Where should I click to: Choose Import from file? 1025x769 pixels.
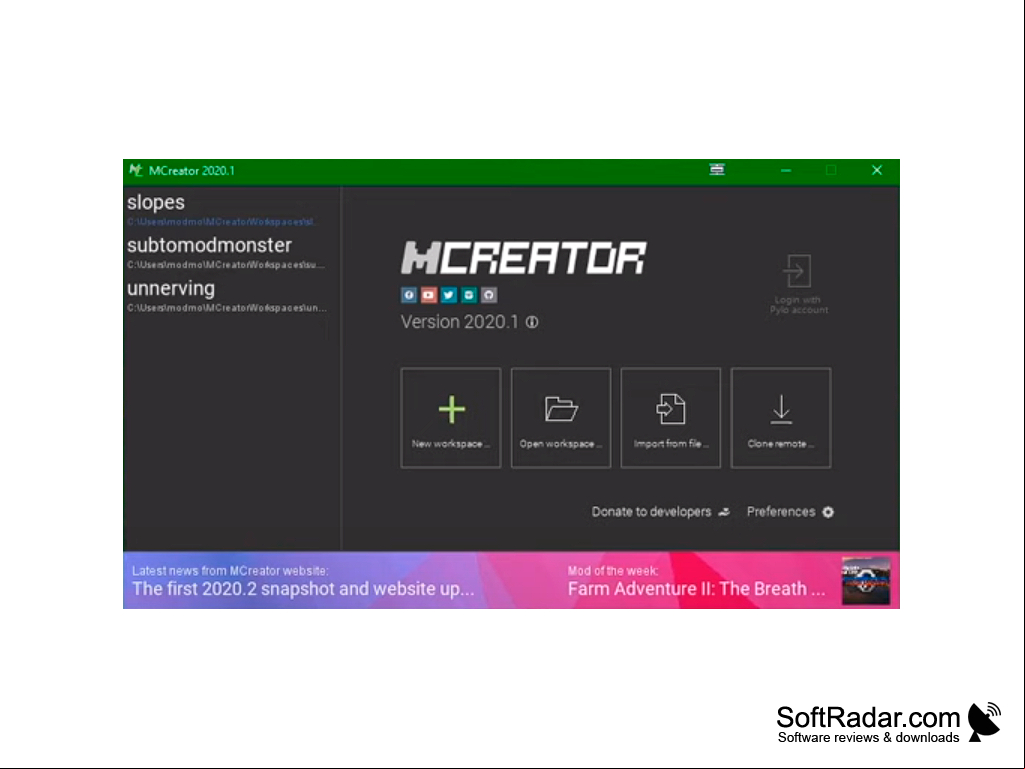click(671, 418)
